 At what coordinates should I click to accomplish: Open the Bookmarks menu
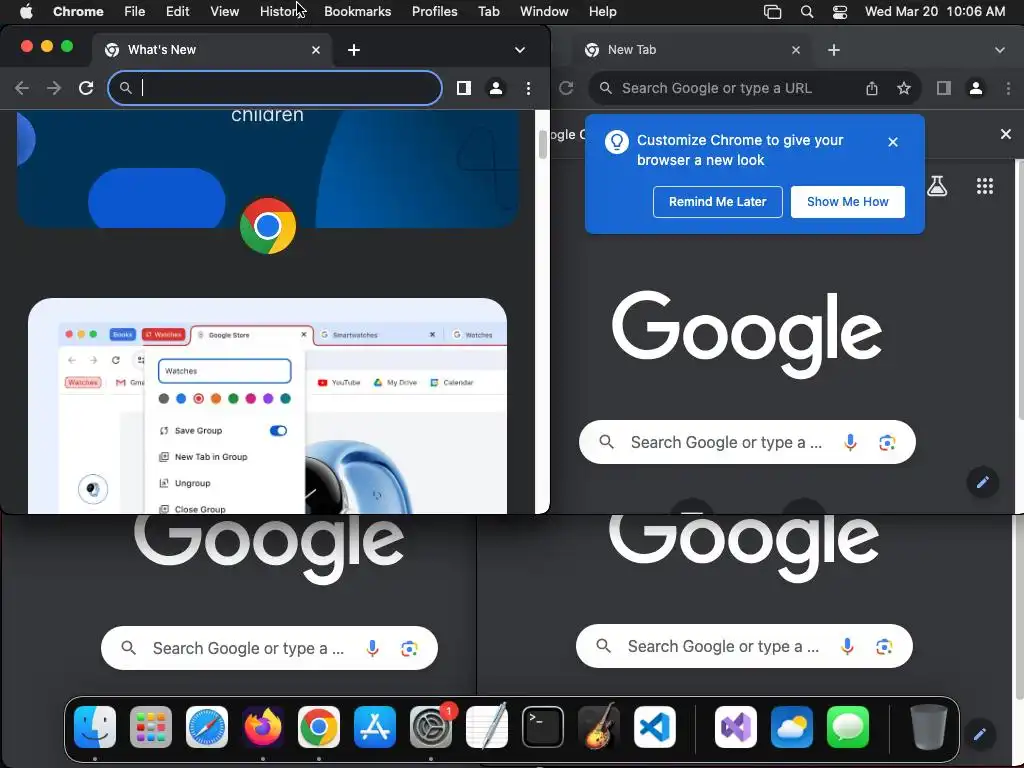click(x=357, y=12)
